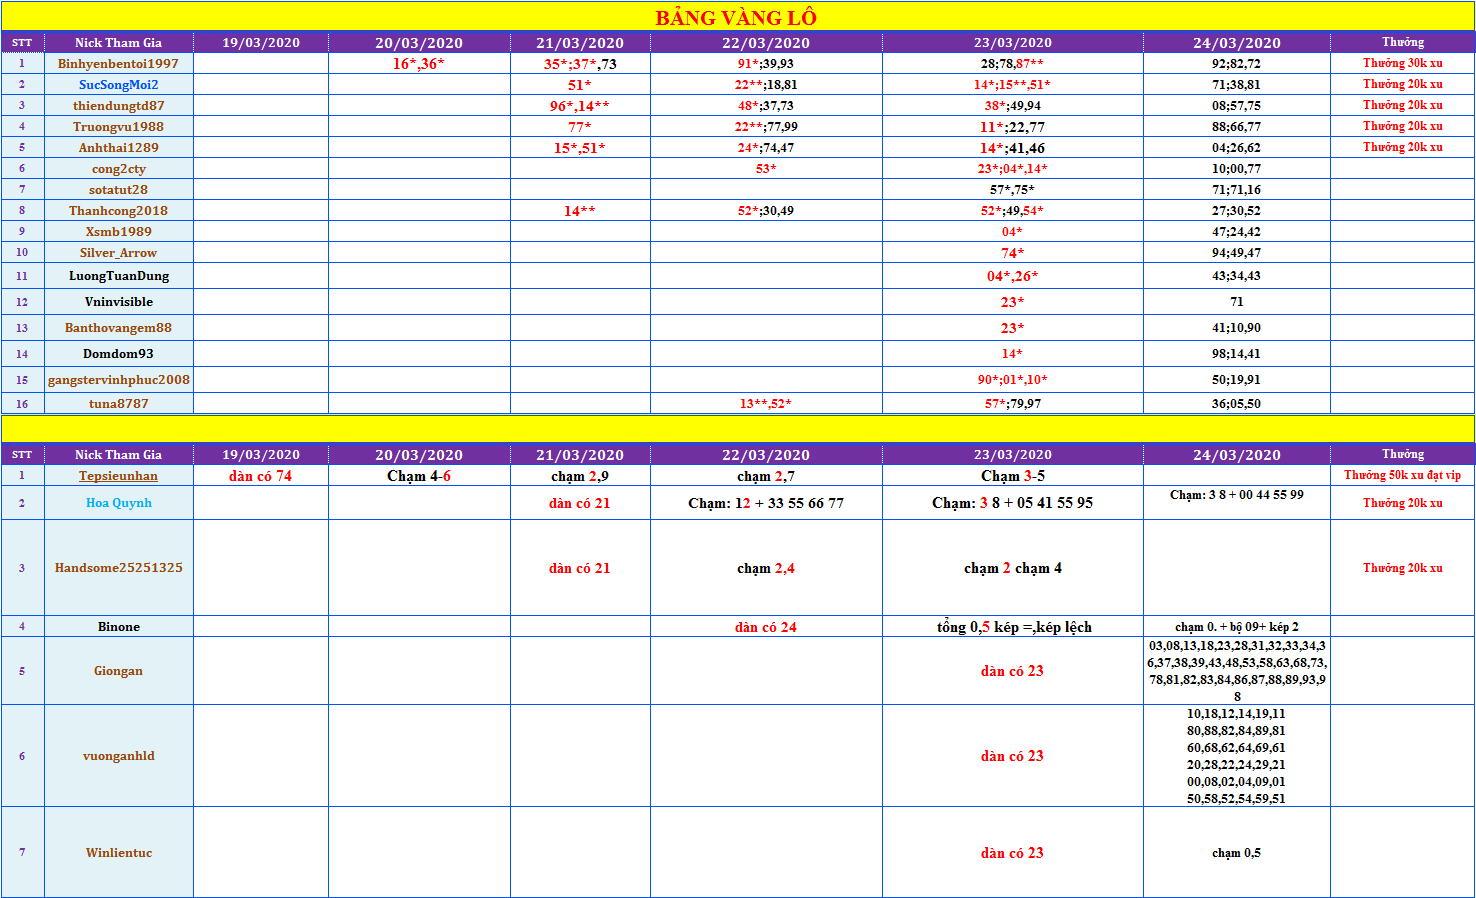Click the tổng 0,5 kép =,kép lệch cell

1012,626
